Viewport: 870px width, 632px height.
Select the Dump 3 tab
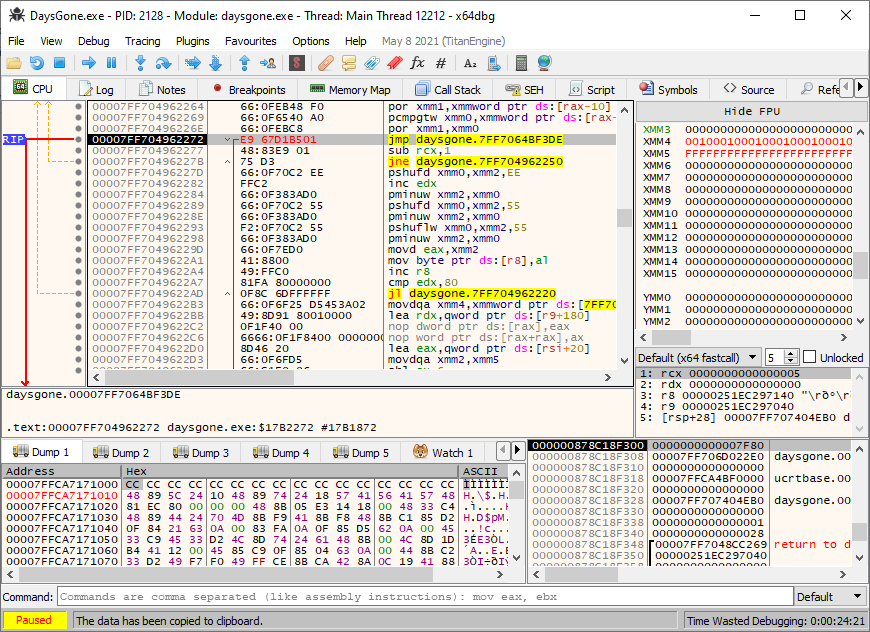point(200,453)
